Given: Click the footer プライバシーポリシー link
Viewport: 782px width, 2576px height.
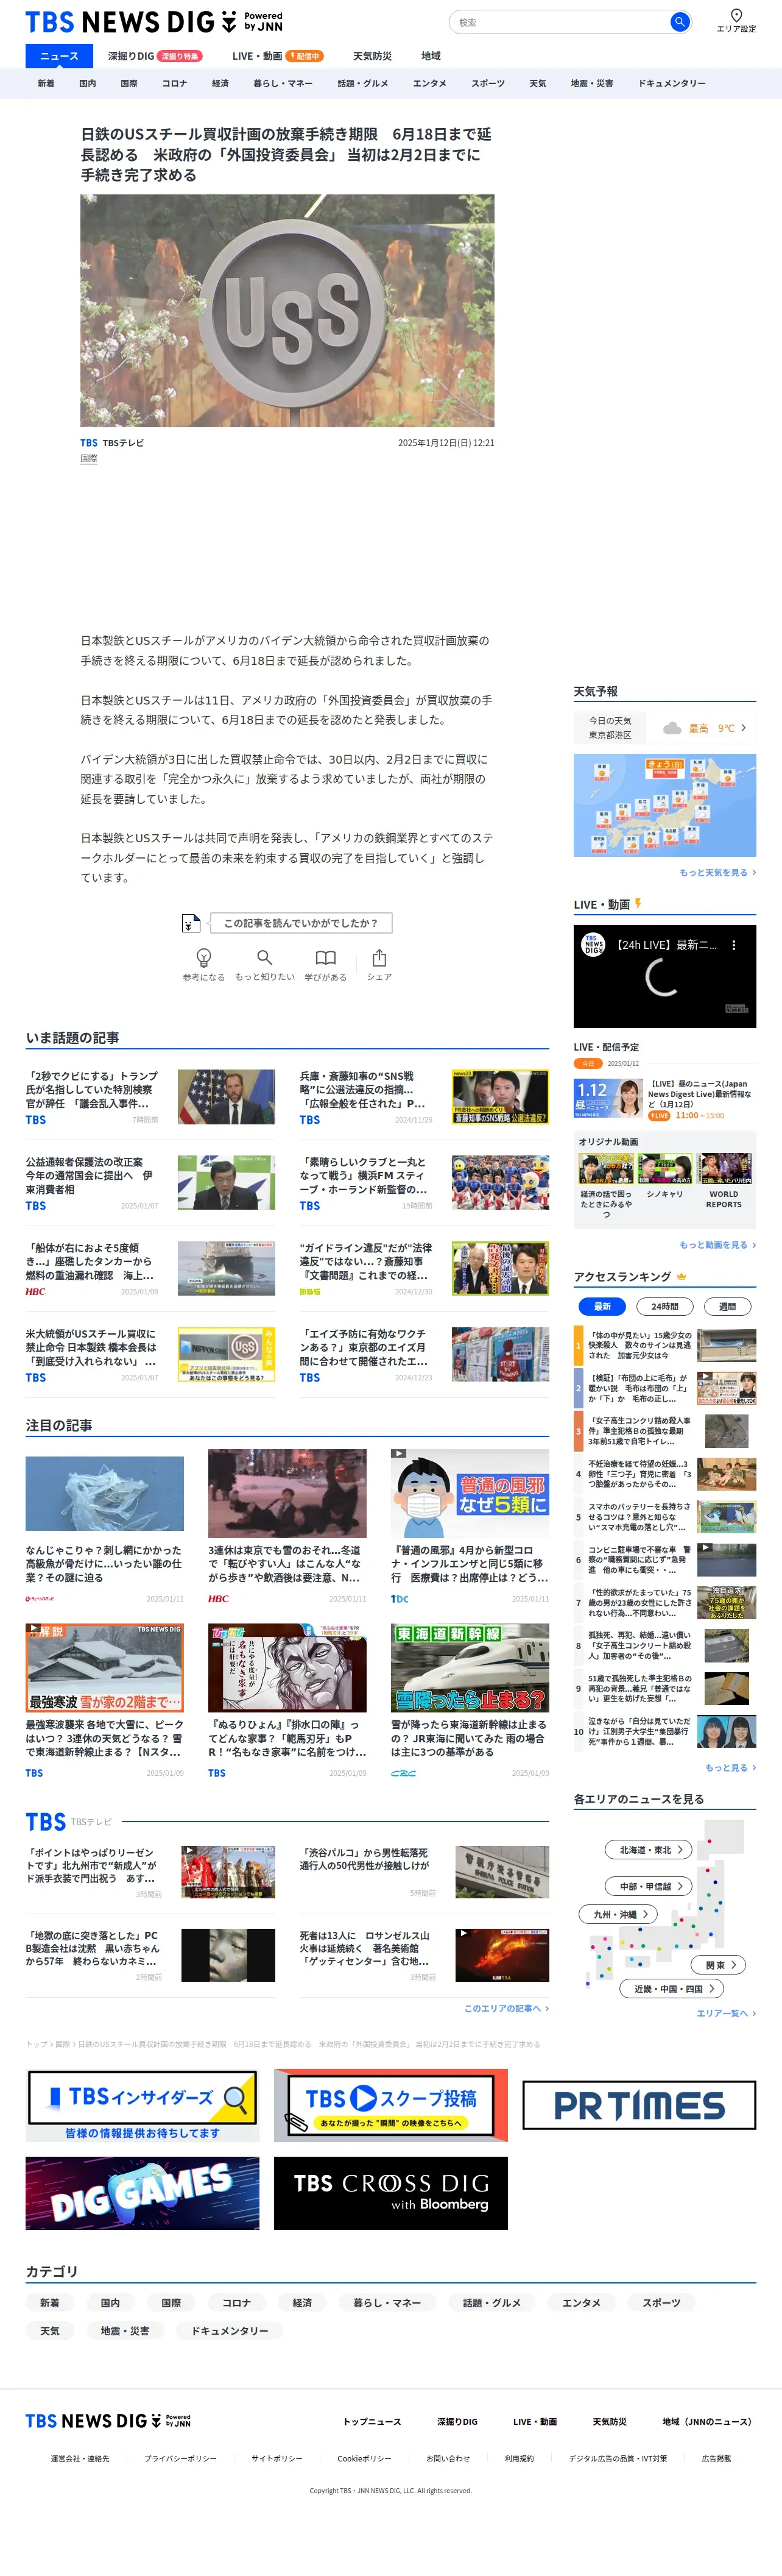Looking at the screenshot, I should (x=180, y=2458).
